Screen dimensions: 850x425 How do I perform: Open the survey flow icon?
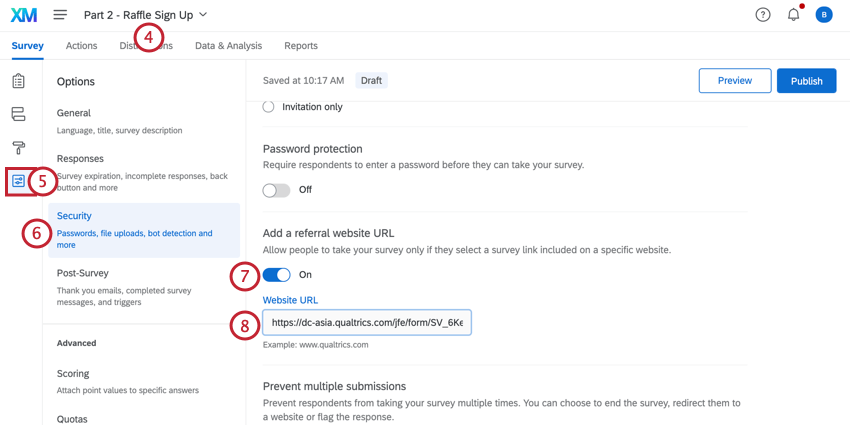[x=18, y=114]
